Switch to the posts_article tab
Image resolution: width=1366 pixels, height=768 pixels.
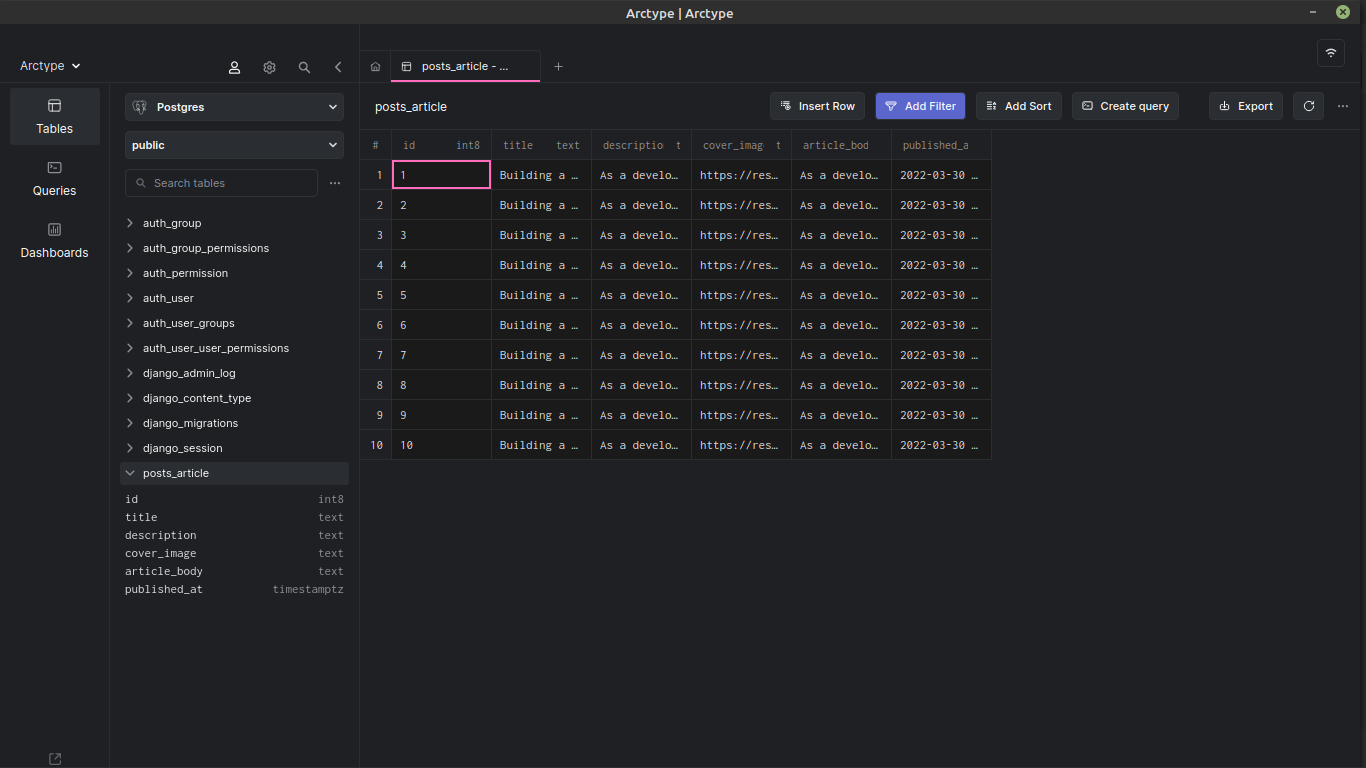point(465,66)
